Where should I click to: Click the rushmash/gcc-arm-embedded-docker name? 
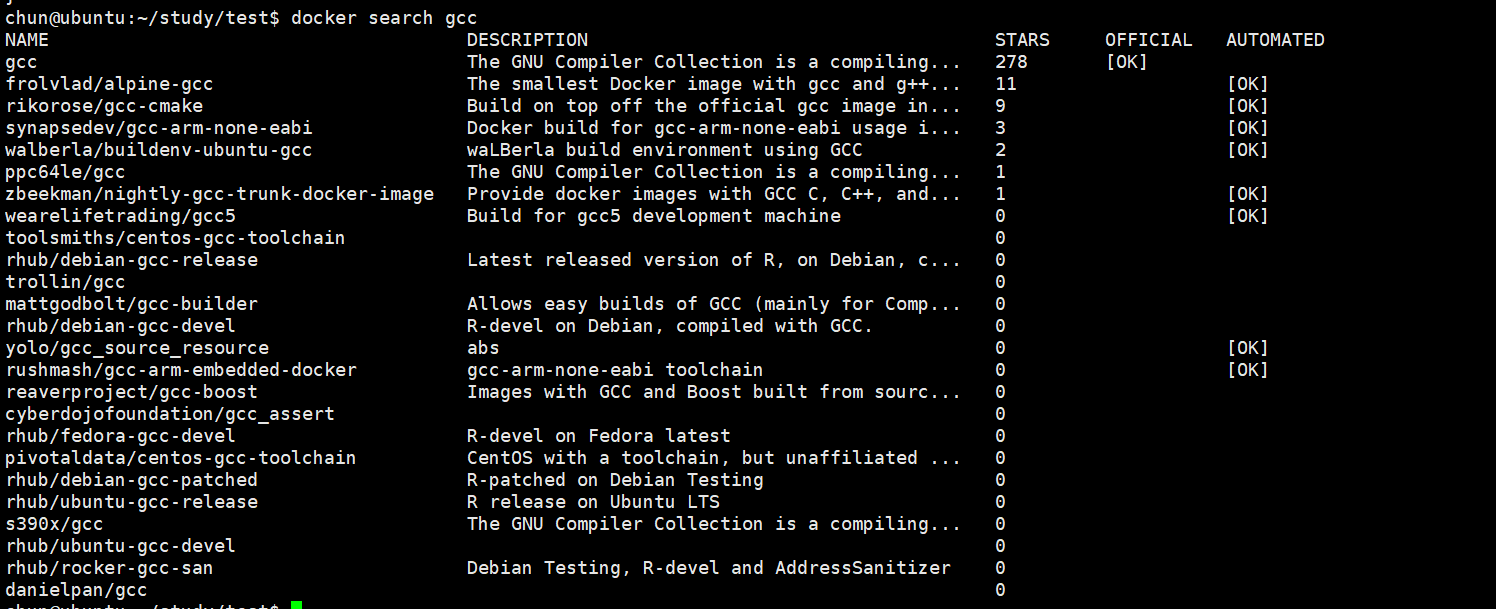click(x=181, y=370)
